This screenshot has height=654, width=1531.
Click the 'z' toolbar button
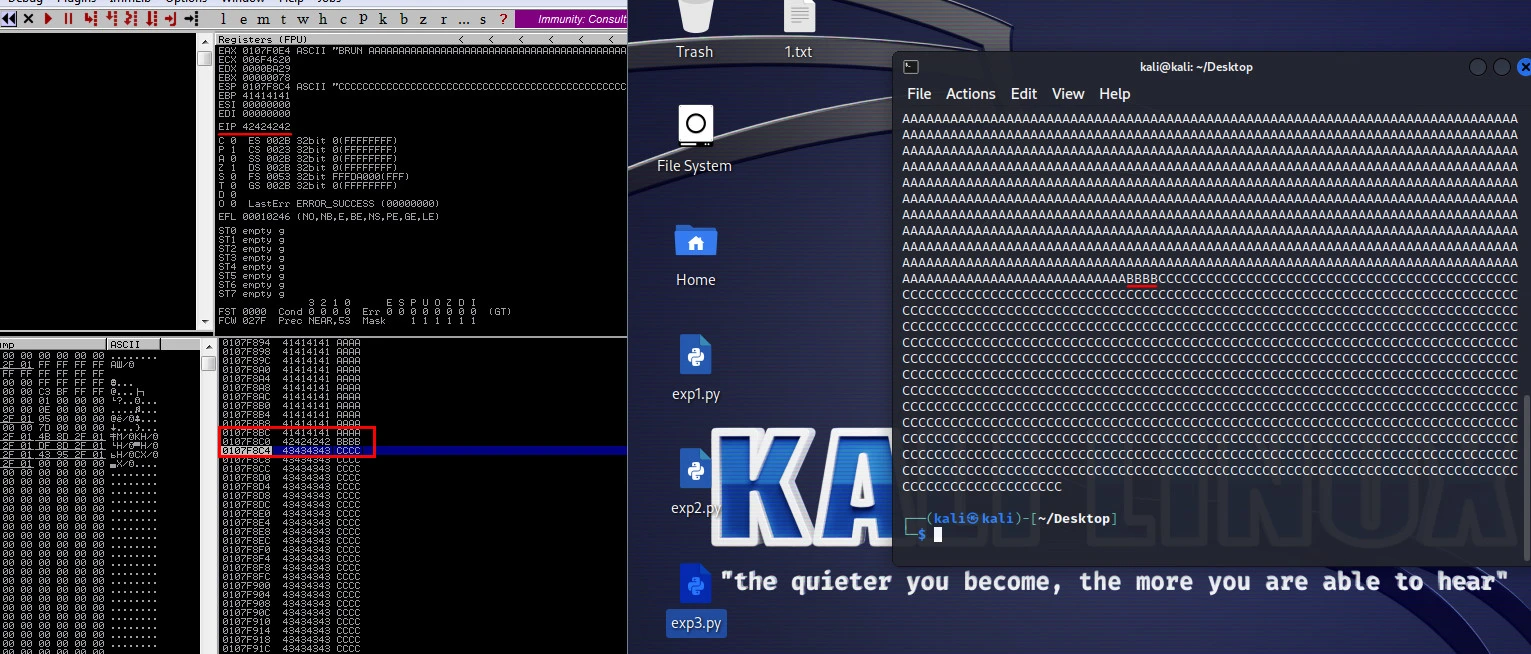(x=423, y=19)
